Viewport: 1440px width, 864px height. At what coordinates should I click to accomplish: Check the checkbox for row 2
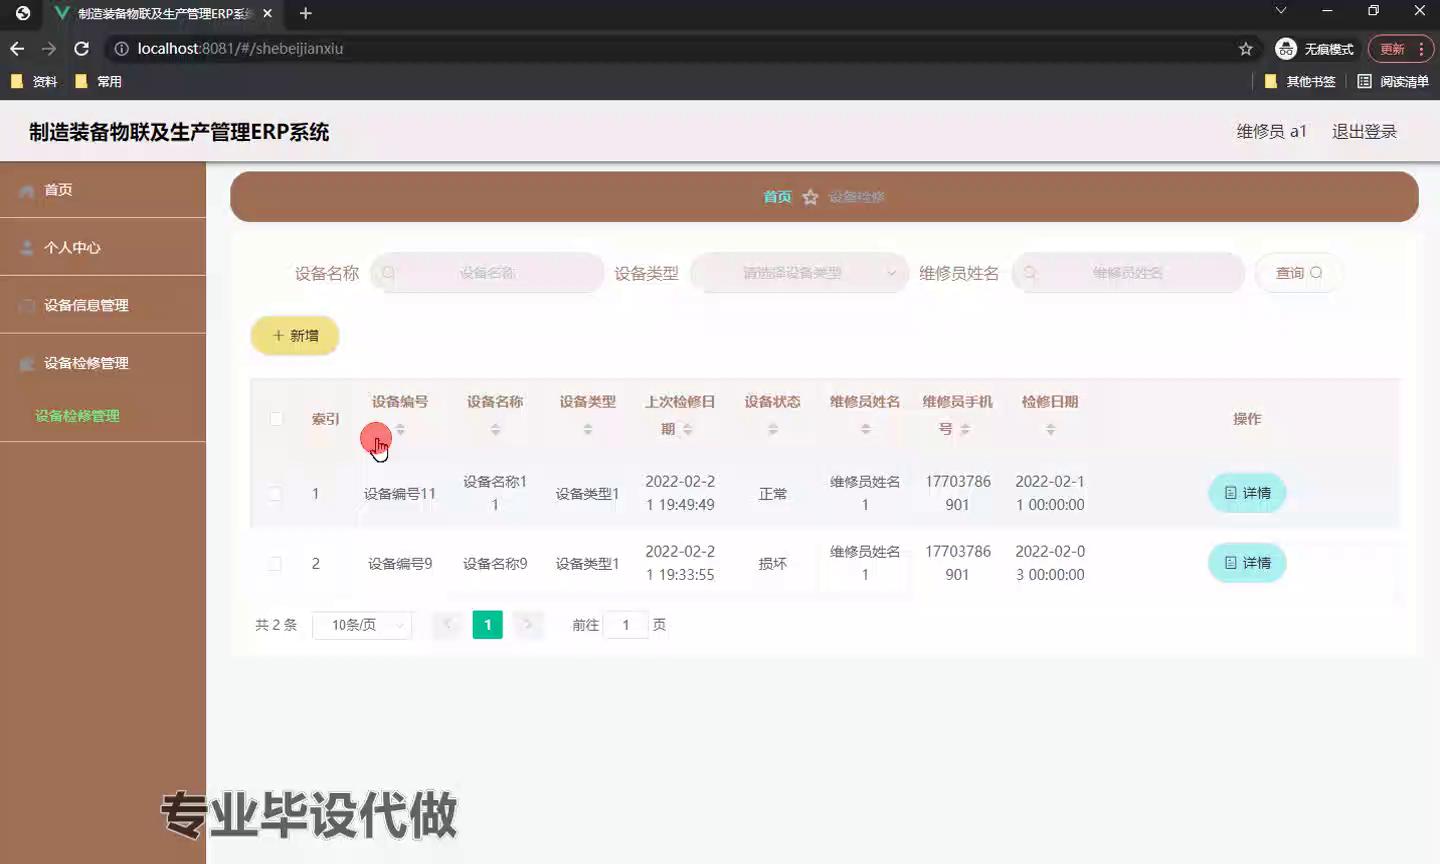click(275, 564)
